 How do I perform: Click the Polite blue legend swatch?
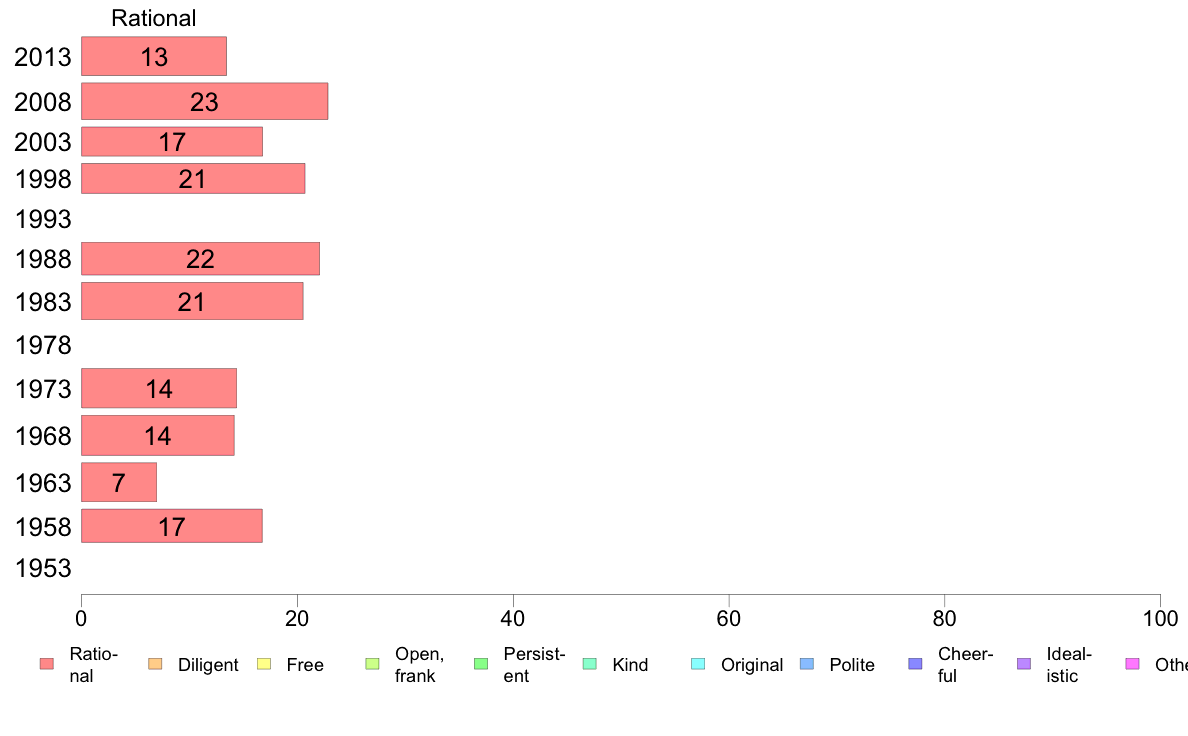pos(807,664)
